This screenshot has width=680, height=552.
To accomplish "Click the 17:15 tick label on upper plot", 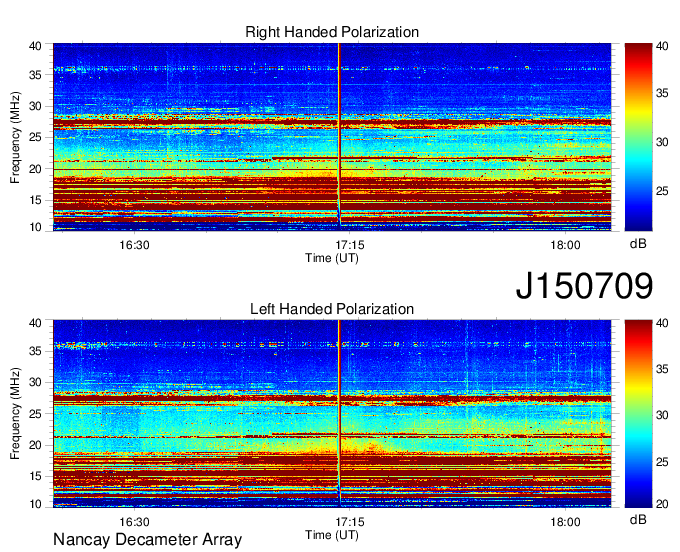I will (x=350, y=245).
